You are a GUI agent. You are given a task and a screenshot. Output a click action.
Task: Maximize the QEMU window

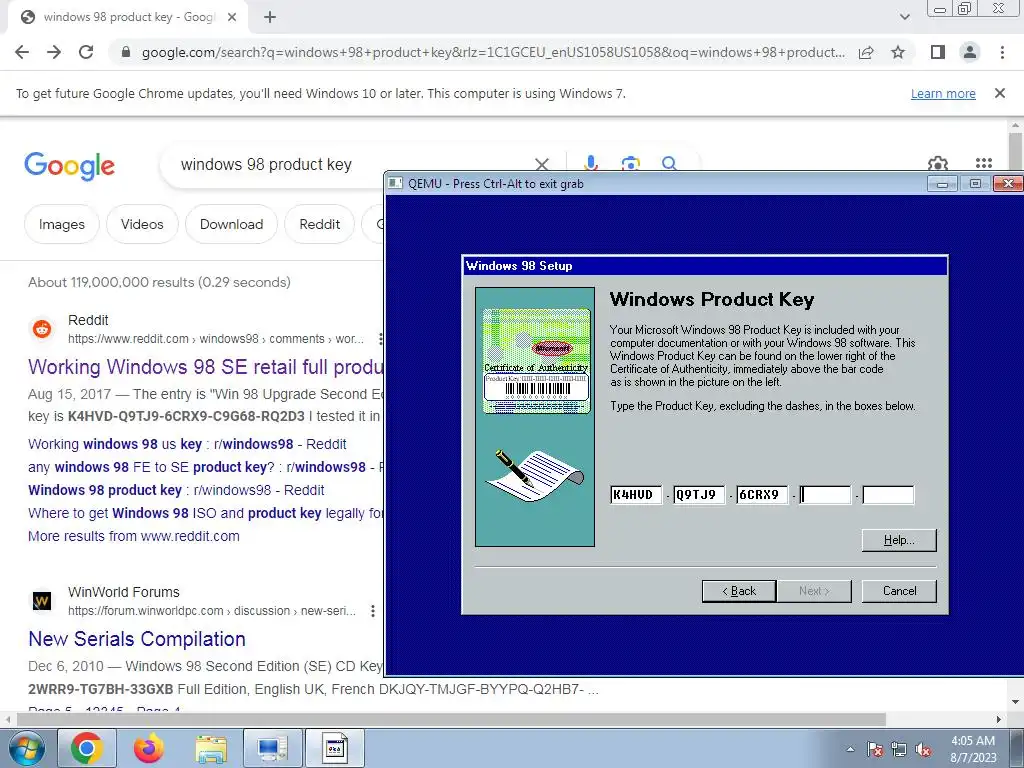pyautogui.click(x=975, y=184)
